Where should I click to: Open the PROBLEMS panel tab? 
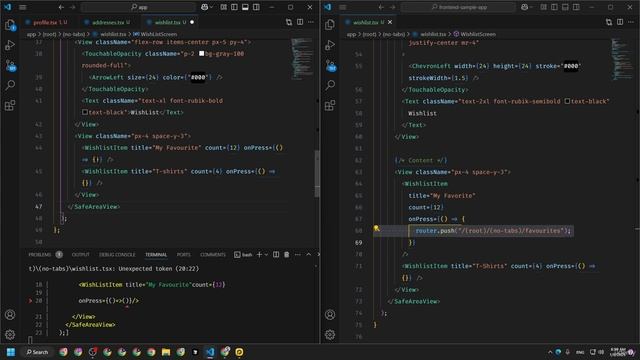[40, 254]
